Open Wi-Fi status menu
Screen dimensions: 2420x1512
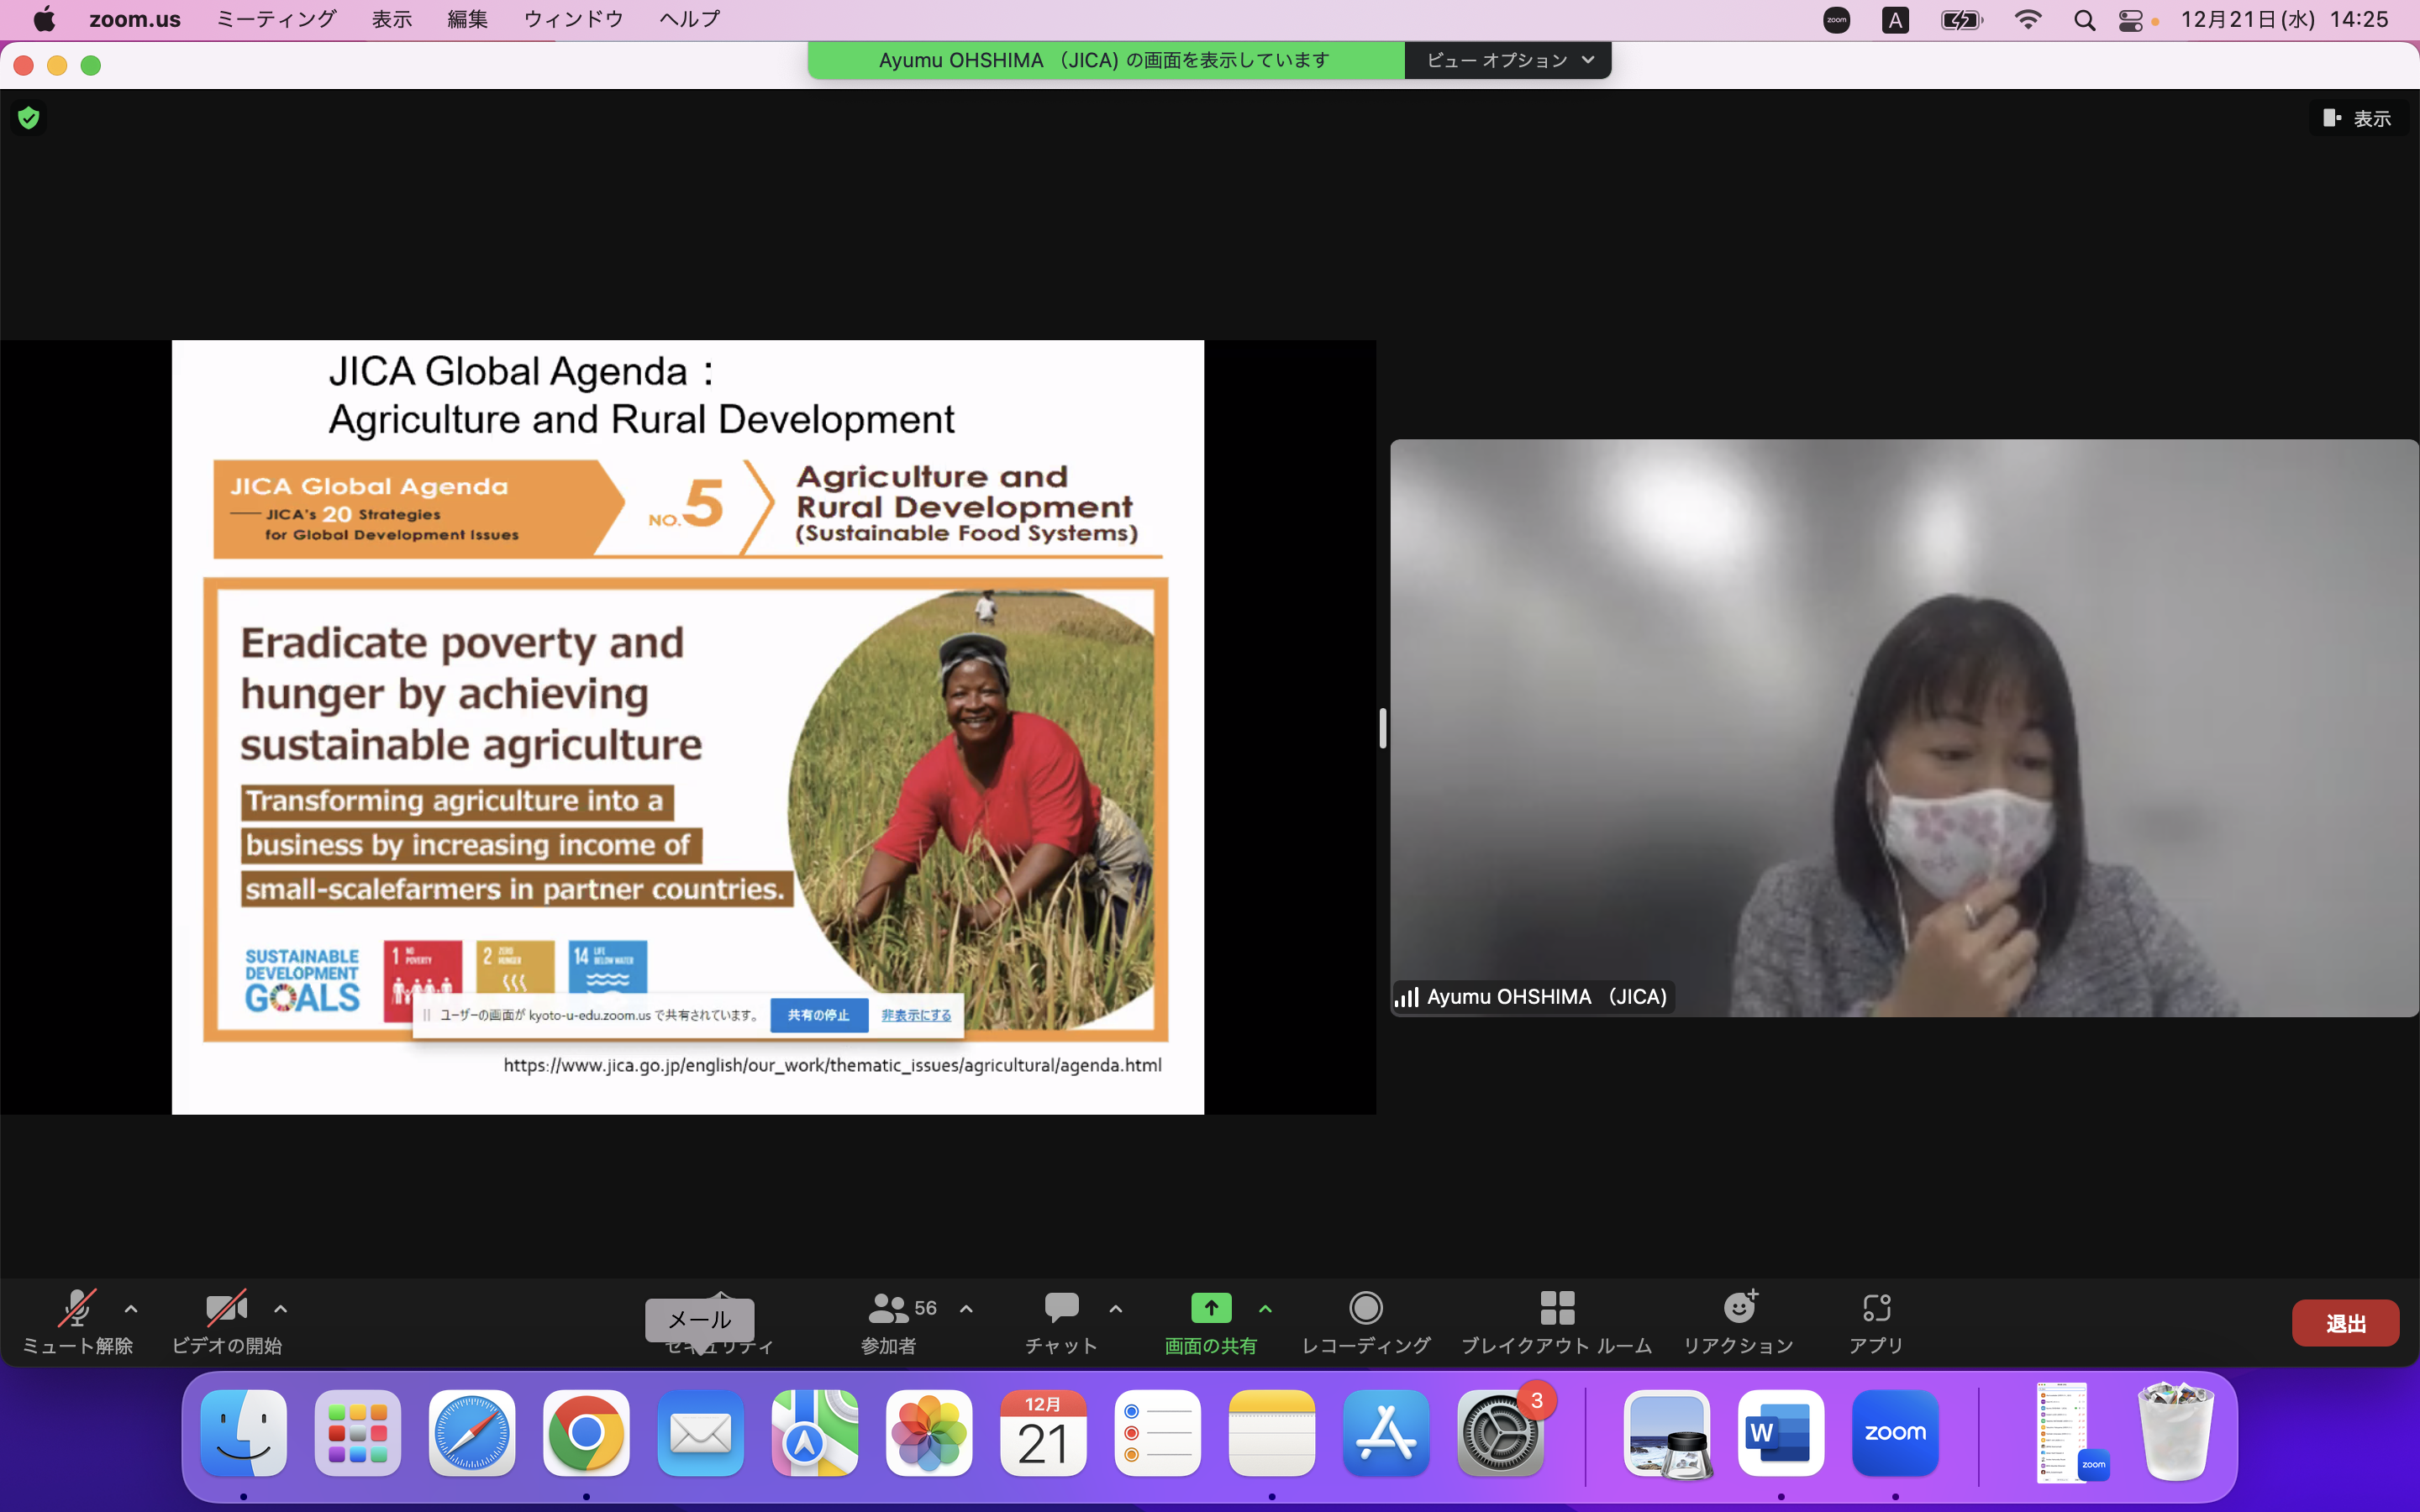pyautogui.click(x=2027, y=20)
